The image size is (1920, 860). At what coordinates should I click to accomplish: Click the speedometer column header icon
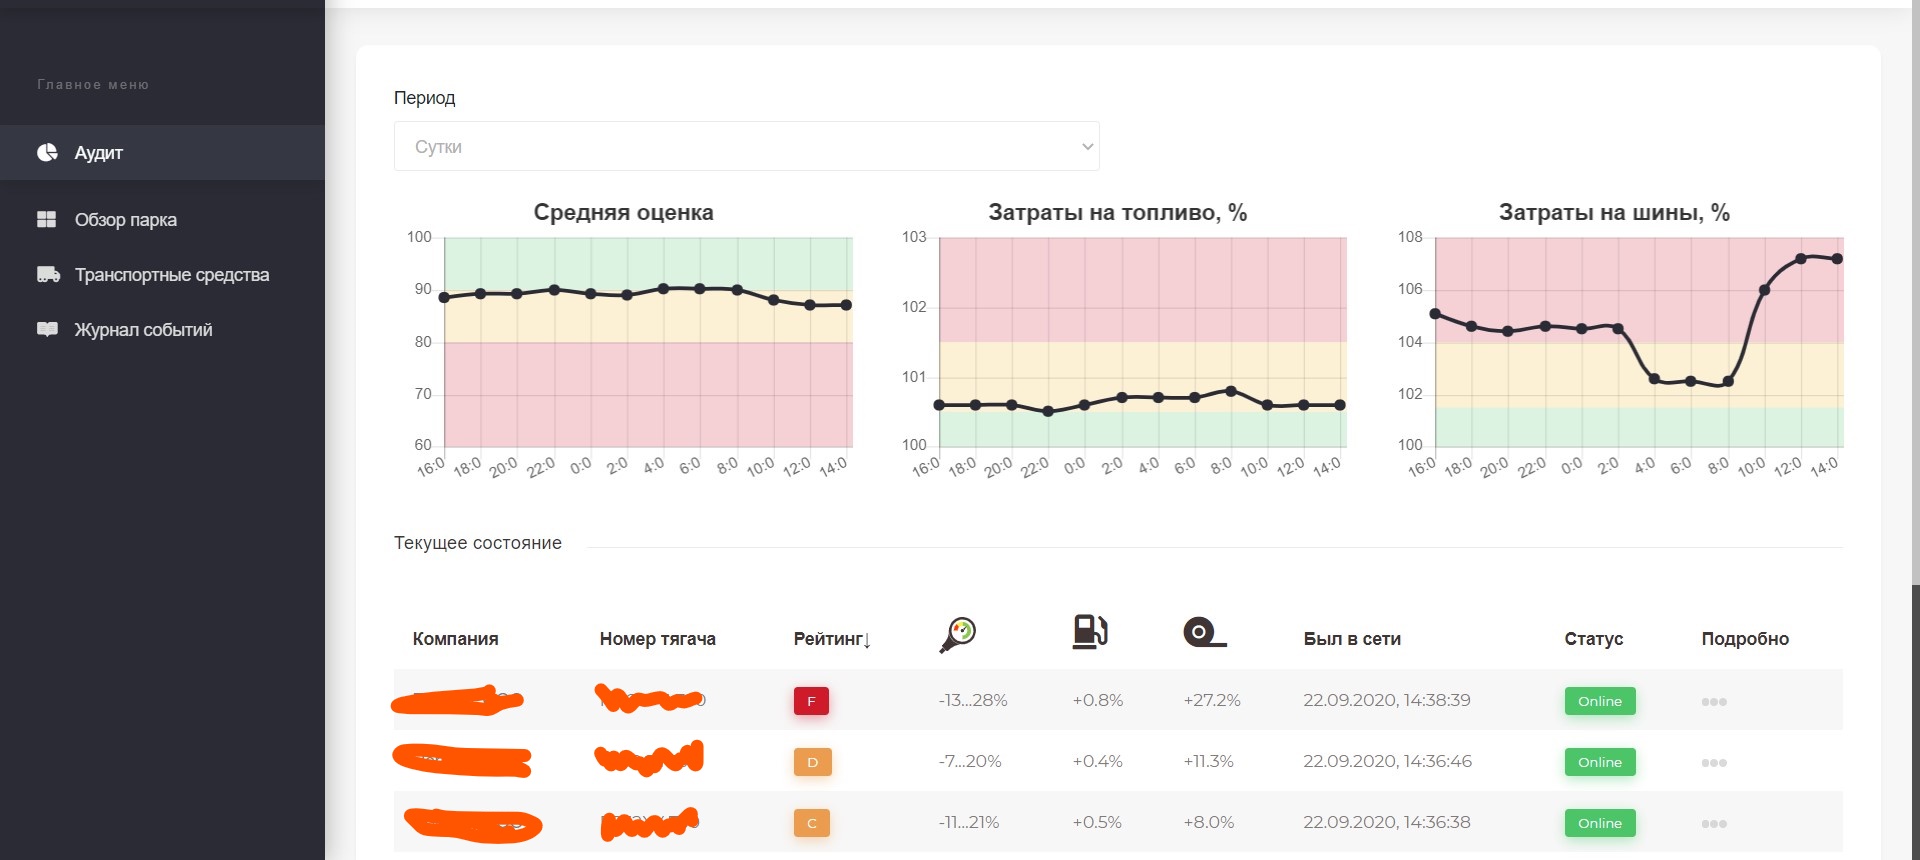(x=957, y=635)
